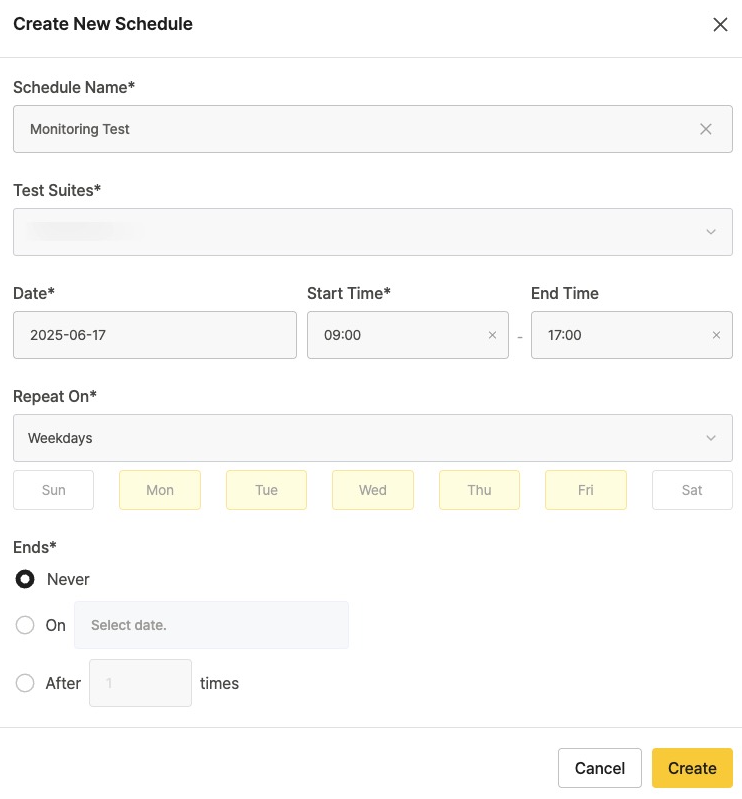Choose the ends On date radio button
The width and height of the screenshot is (742, 799).
[x=25, y=625]
